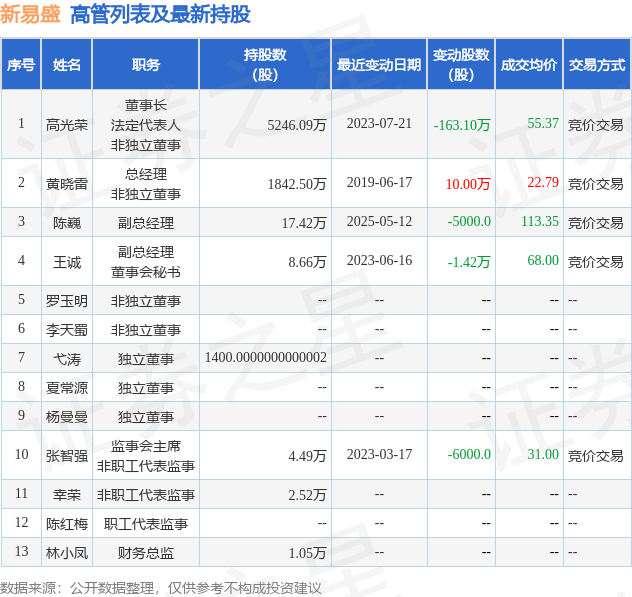Click the date 2025-05-12
Viewport: 632px width, 597px height.
tap(379, 221)
